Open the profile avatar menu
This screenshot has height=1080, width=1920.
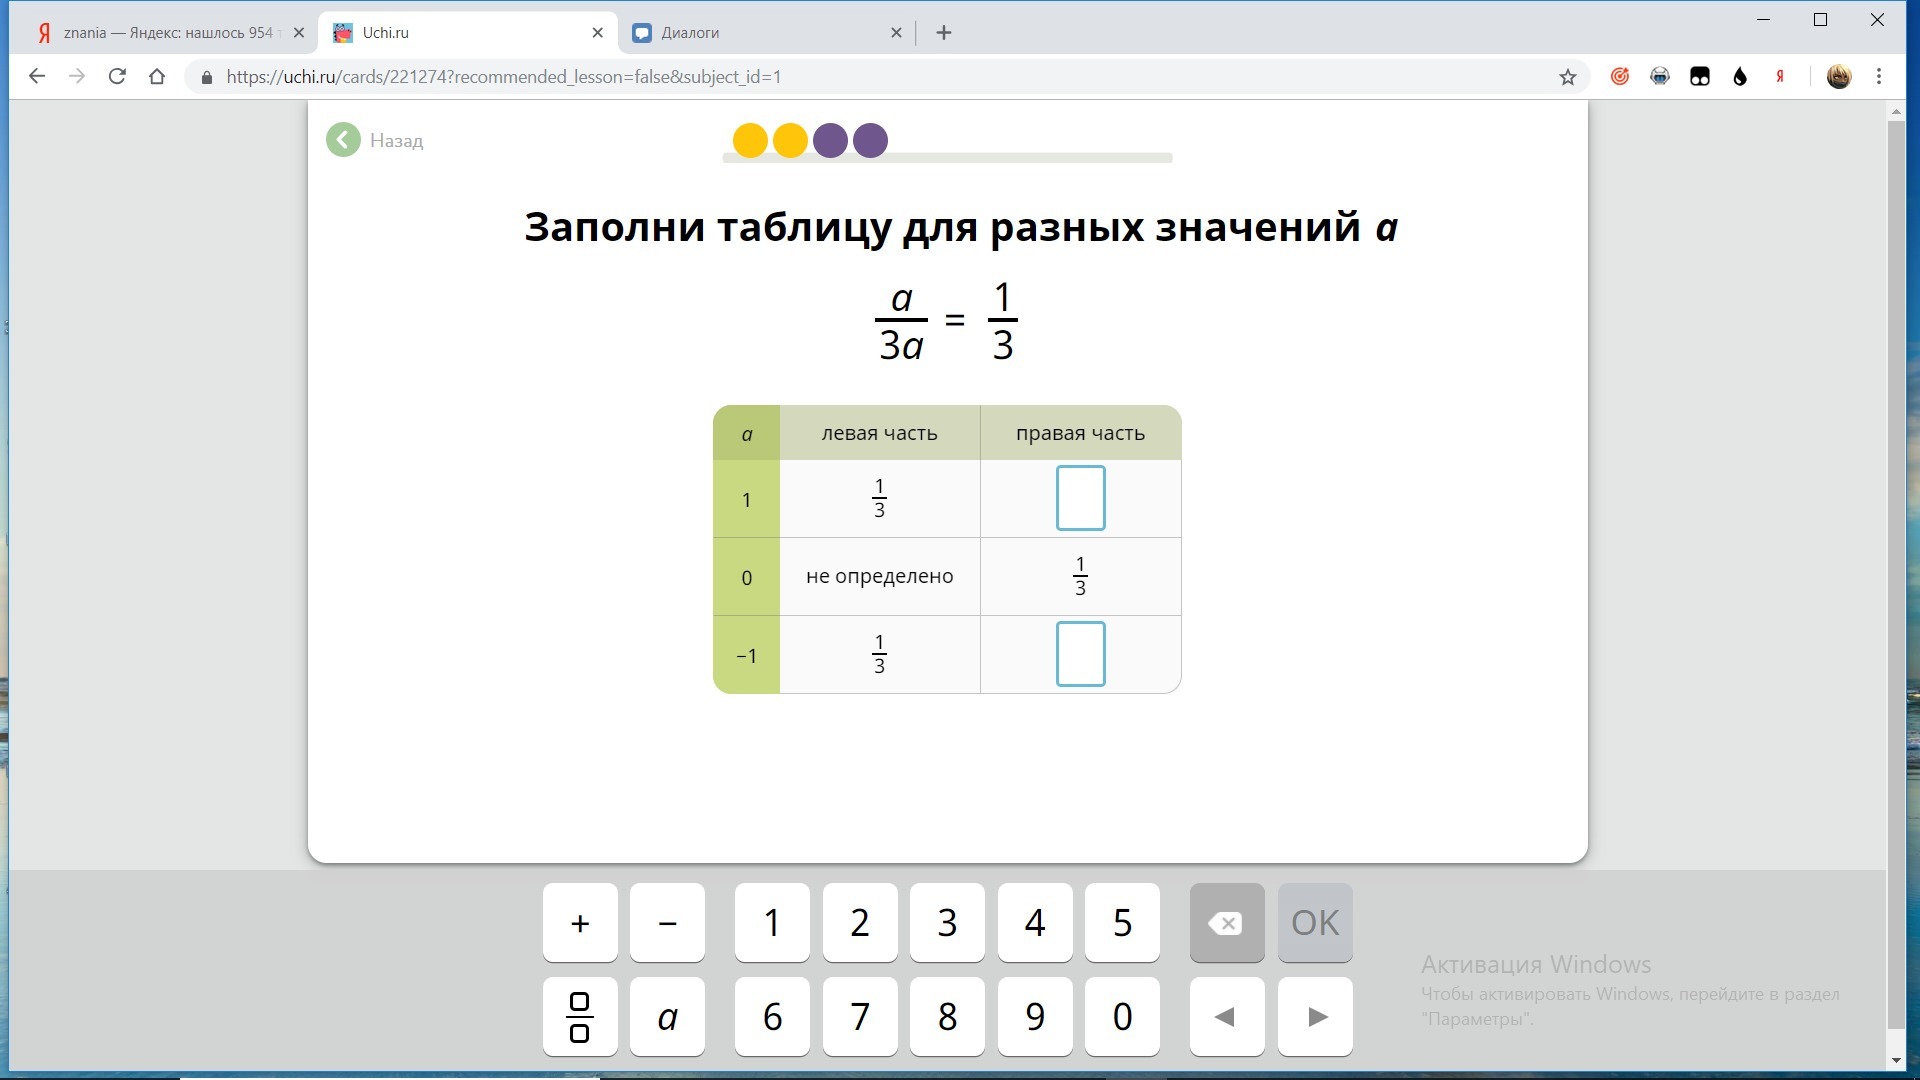1838,77
